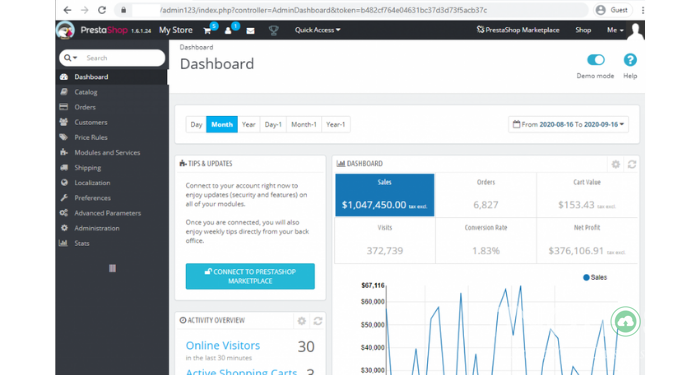Select the Conversion Rate metric tile
This screenshot has width=700, height=375.
486,241
